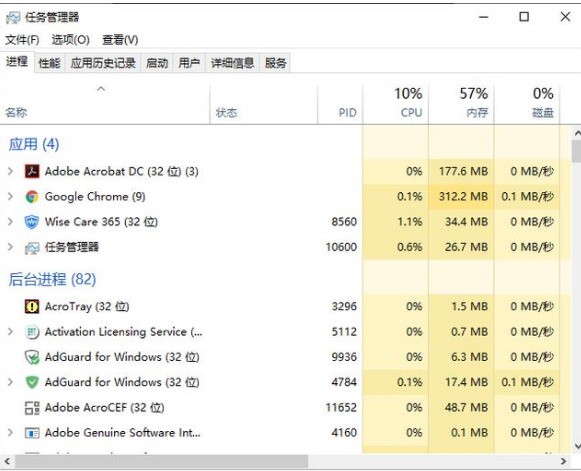Open the 详细信息 tab

pyautogui.click(x=232, y=63)
